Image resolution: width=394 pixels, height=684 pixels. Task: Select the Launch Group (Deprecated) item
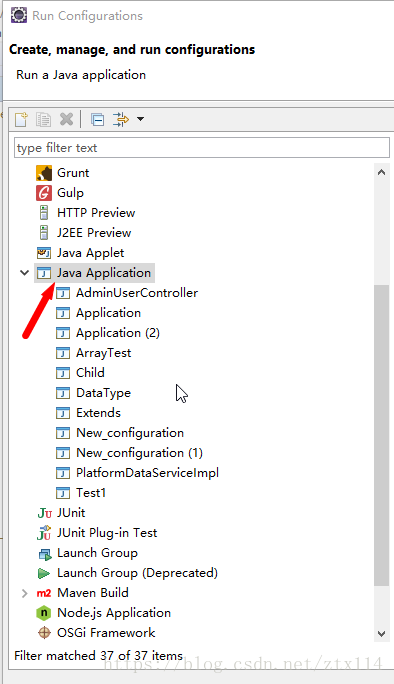tap(128, 573)
